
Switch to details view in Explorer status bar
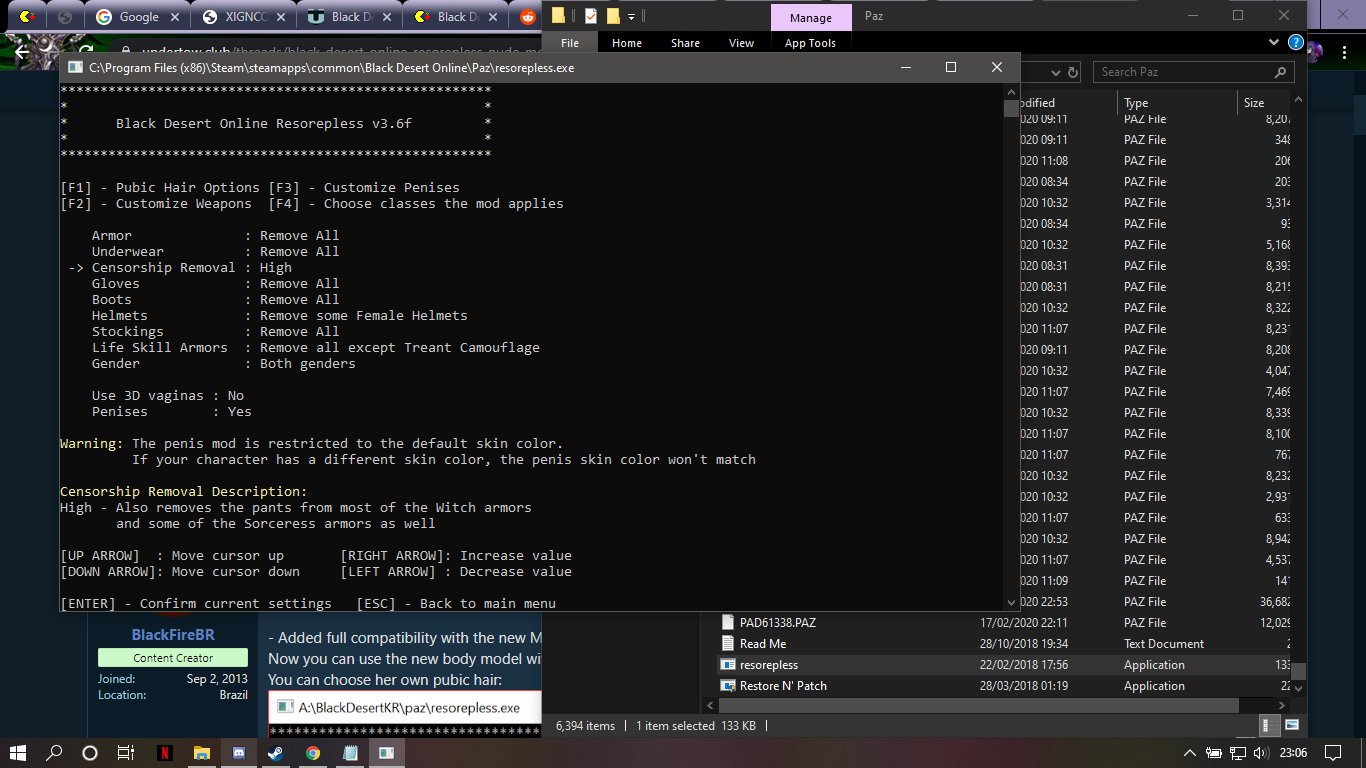click(1271, 726)
